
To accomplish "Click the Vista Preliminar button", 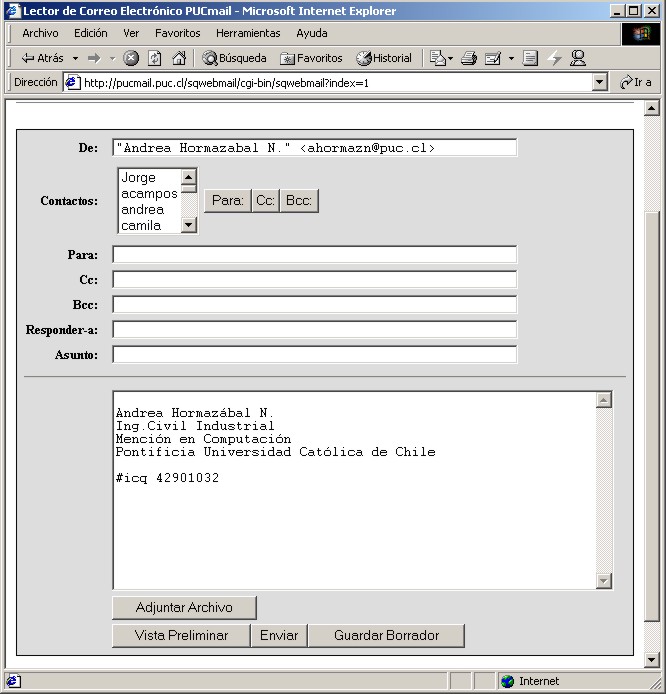I will [181, 636].
